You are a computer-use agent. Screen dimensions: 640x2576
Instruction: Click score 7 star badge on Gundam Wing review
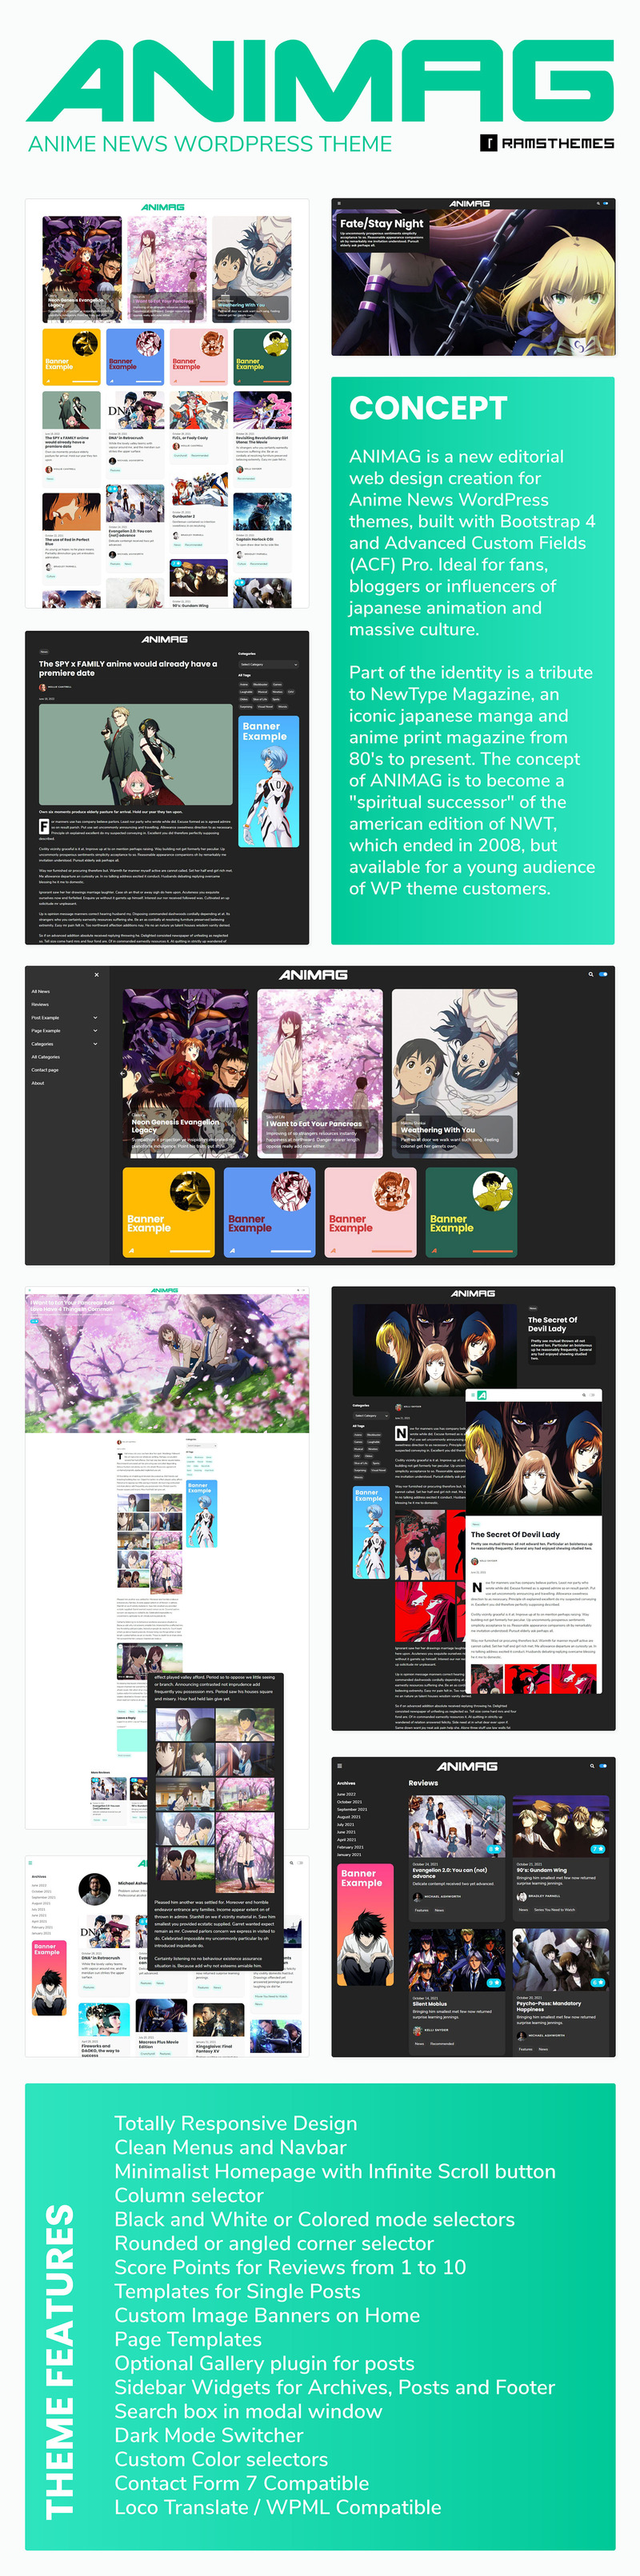tap(598, 1850)
